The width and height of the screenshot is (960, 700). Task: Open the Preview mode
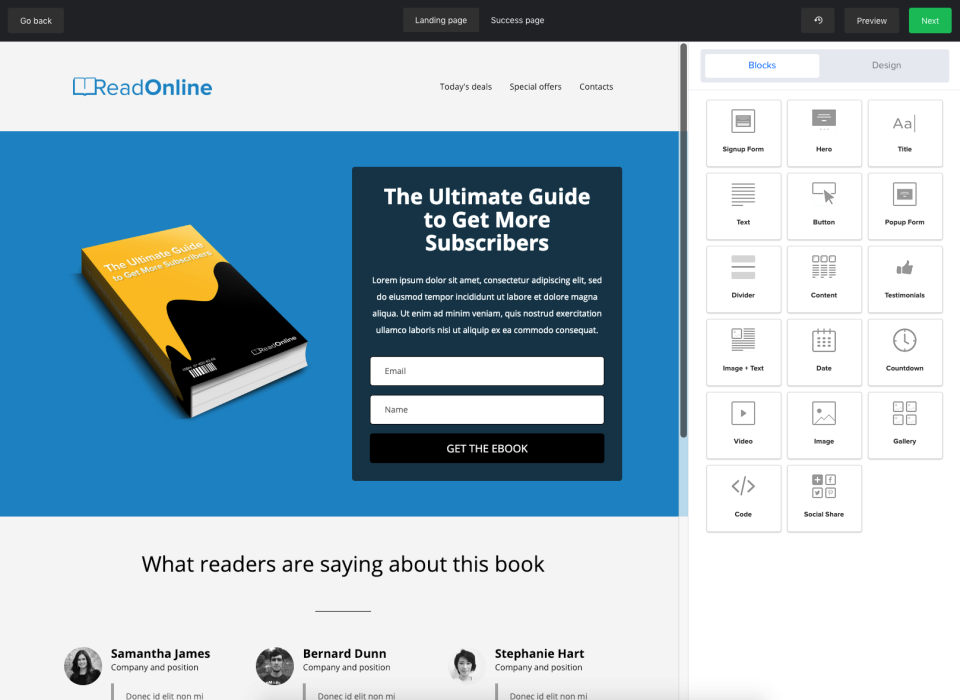(870, 20)
